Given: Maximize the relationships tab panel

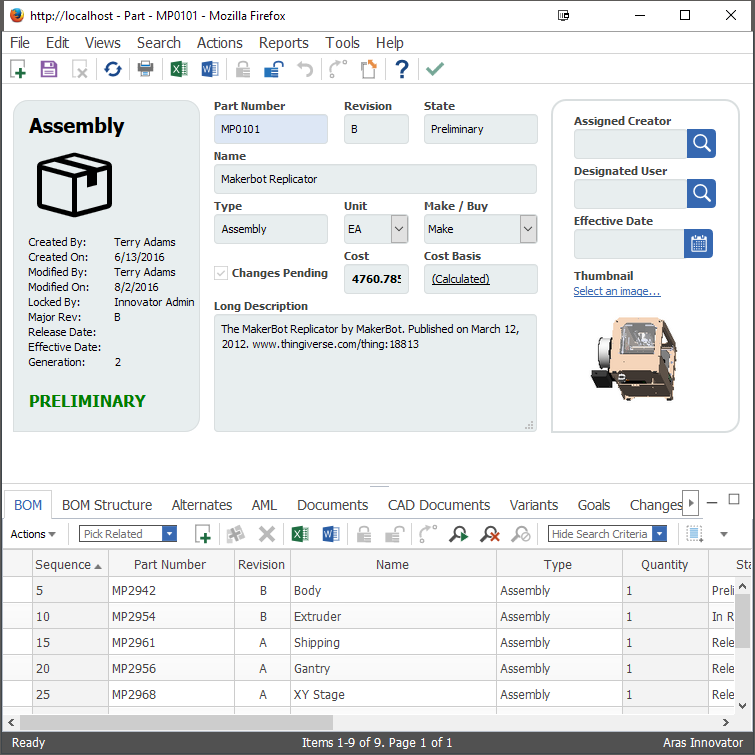Looking at the screenshot, I should 734,499.
